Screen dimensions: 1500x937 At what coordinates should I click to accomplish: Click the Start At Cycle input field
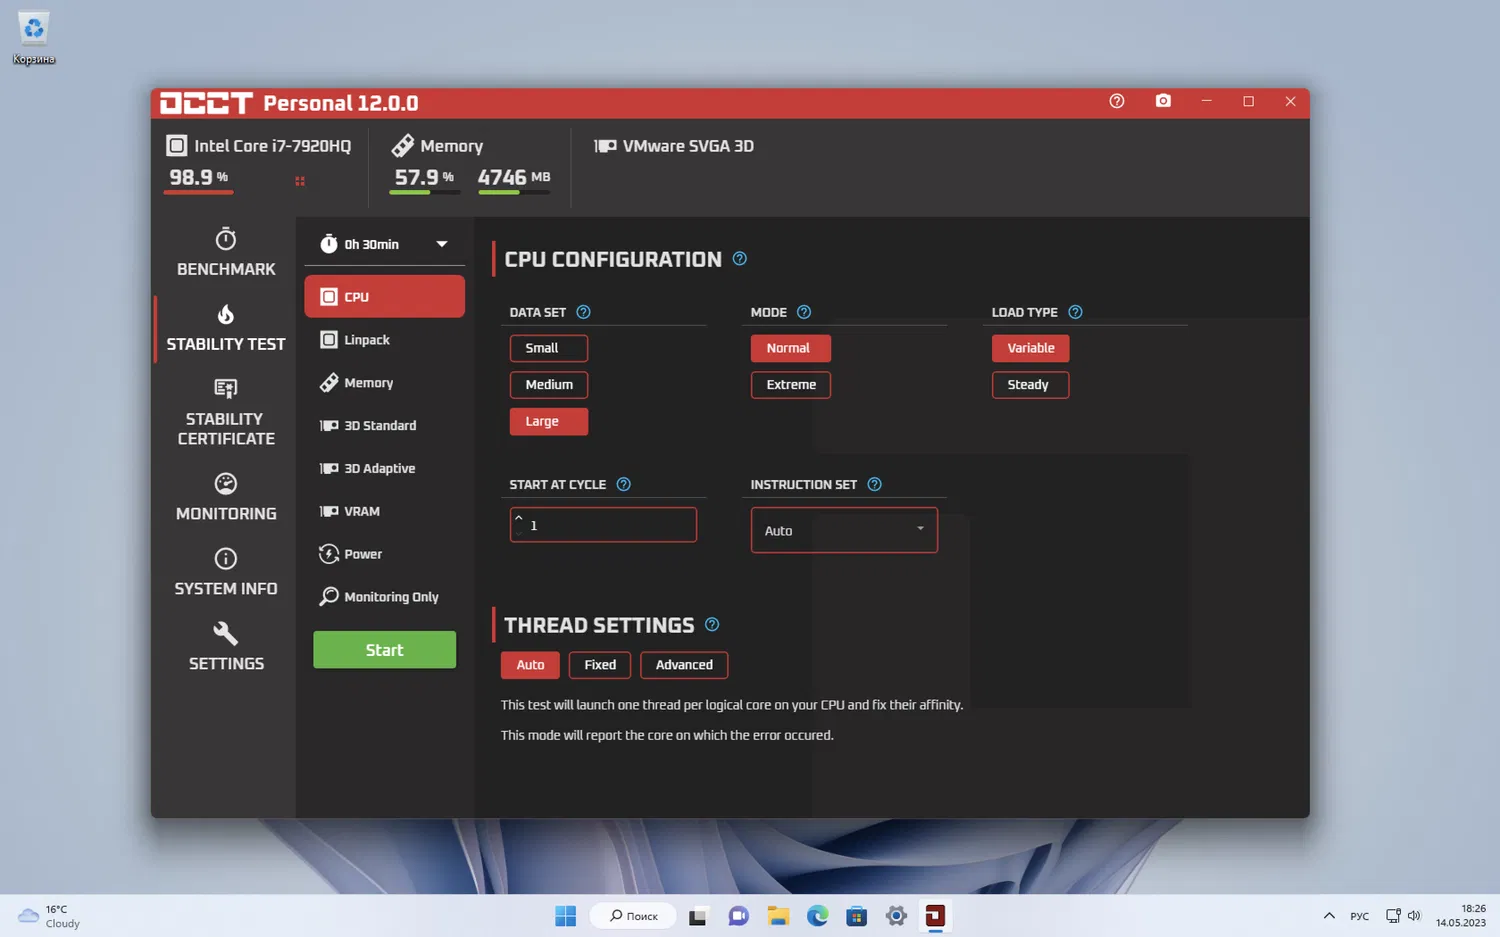click(x=603, y=525)
